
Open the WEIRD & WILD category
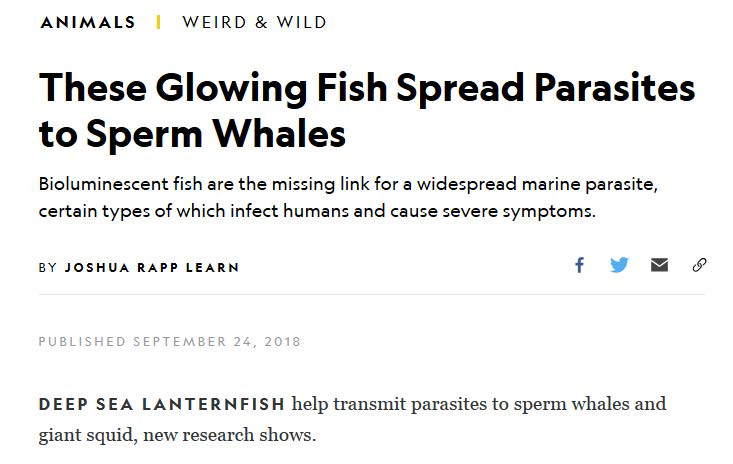255,22
